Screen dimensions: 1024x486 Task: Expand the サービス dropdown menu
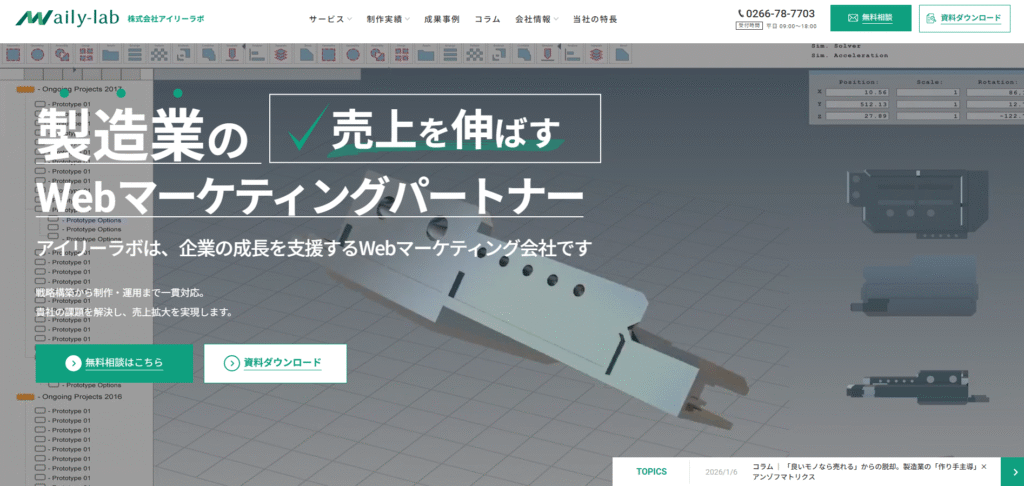click(330, 19)
